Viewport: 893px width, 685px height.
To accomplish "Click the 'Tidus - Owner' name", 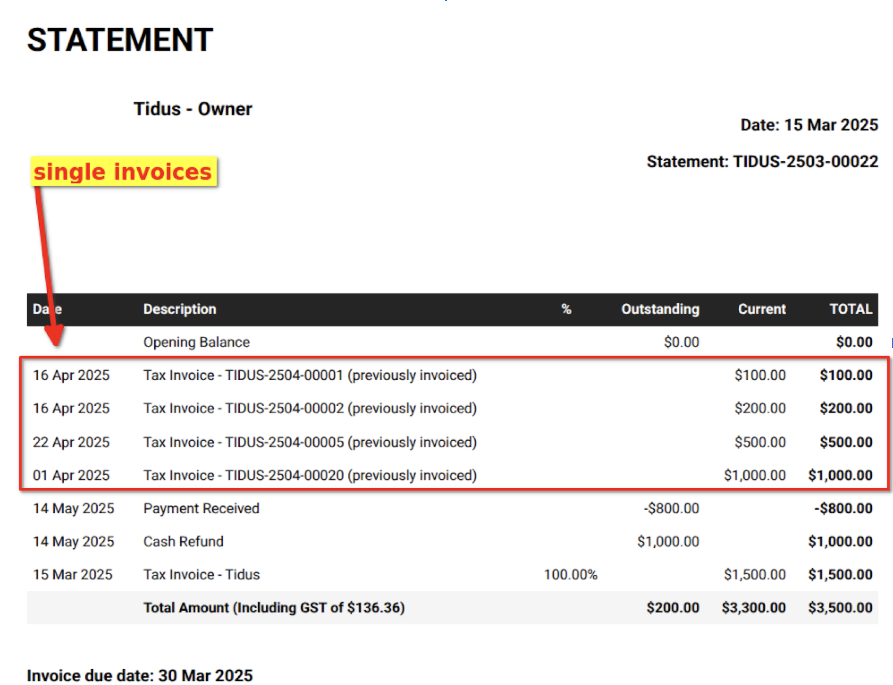I will point(193,109).
